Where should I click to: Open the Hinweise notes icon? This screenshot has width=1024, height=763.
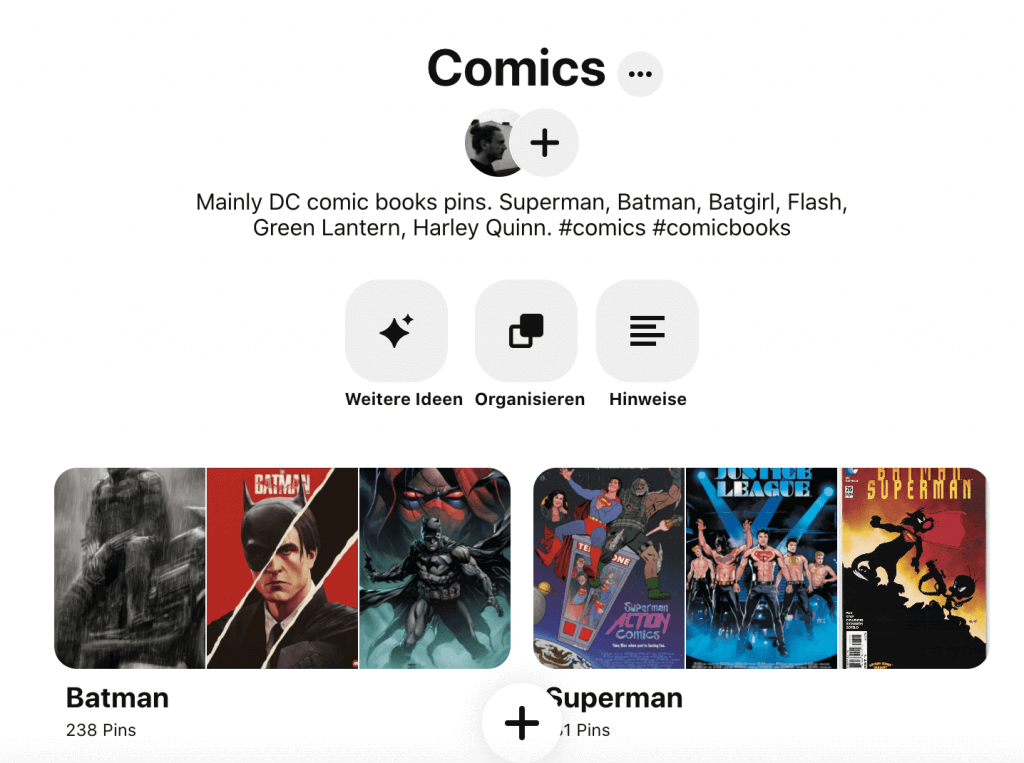point(647,331)
